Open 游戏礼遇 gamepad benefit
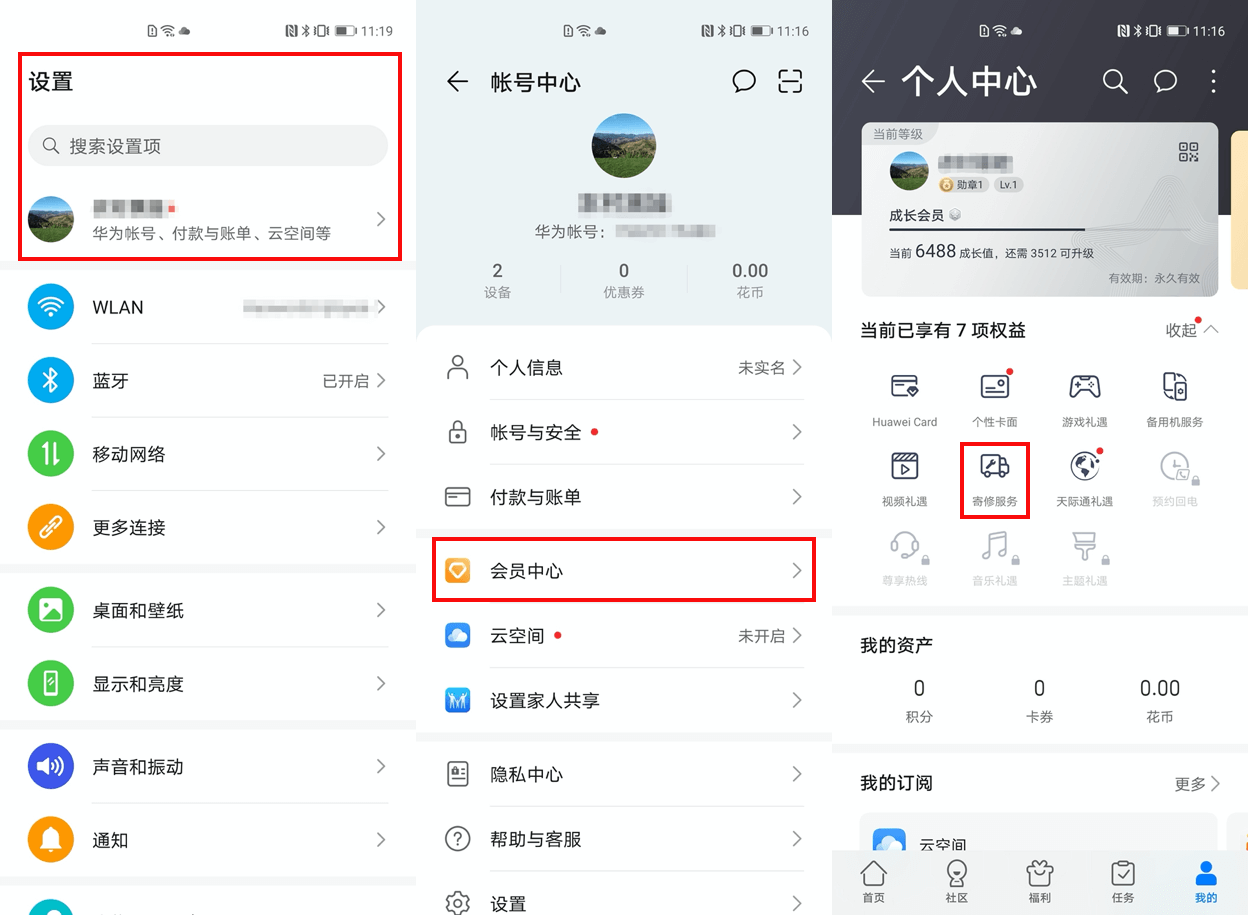The image size is (1248, 915). pyautogui.click(x=1085, y=399)
